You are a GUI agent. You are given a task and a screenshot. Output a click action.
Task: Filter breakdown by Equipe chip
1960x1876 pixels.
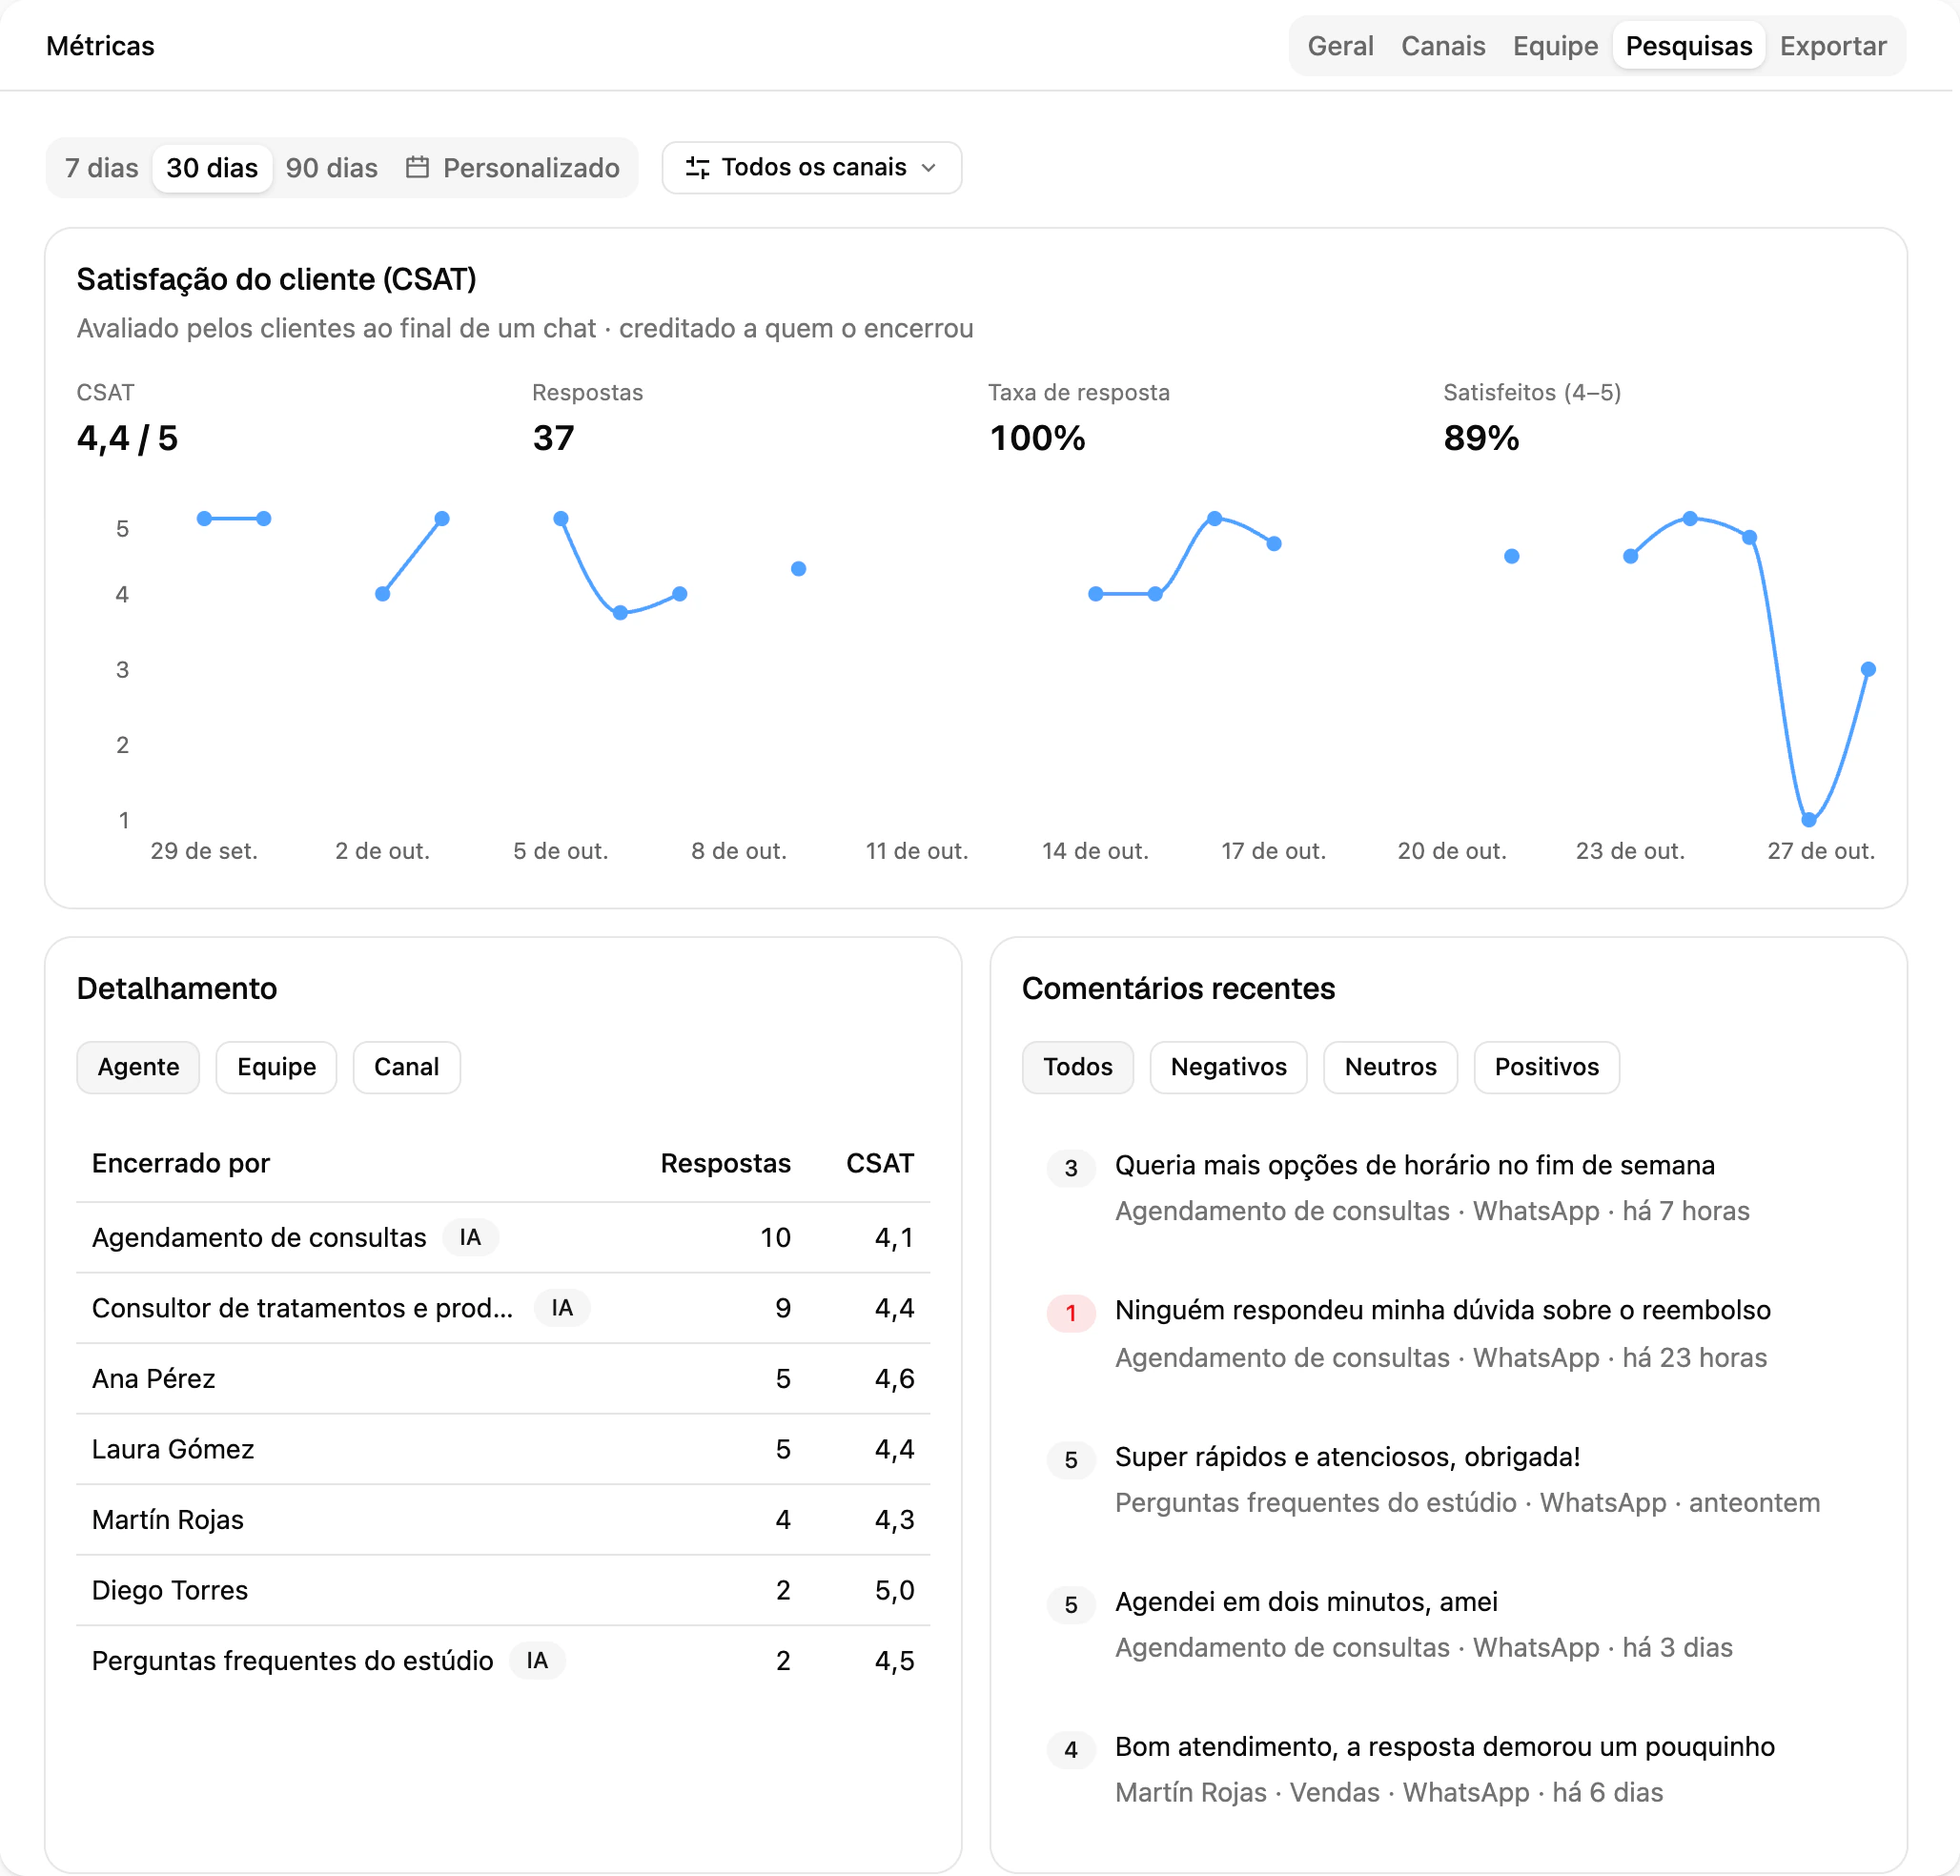[x=276, y=1067]
